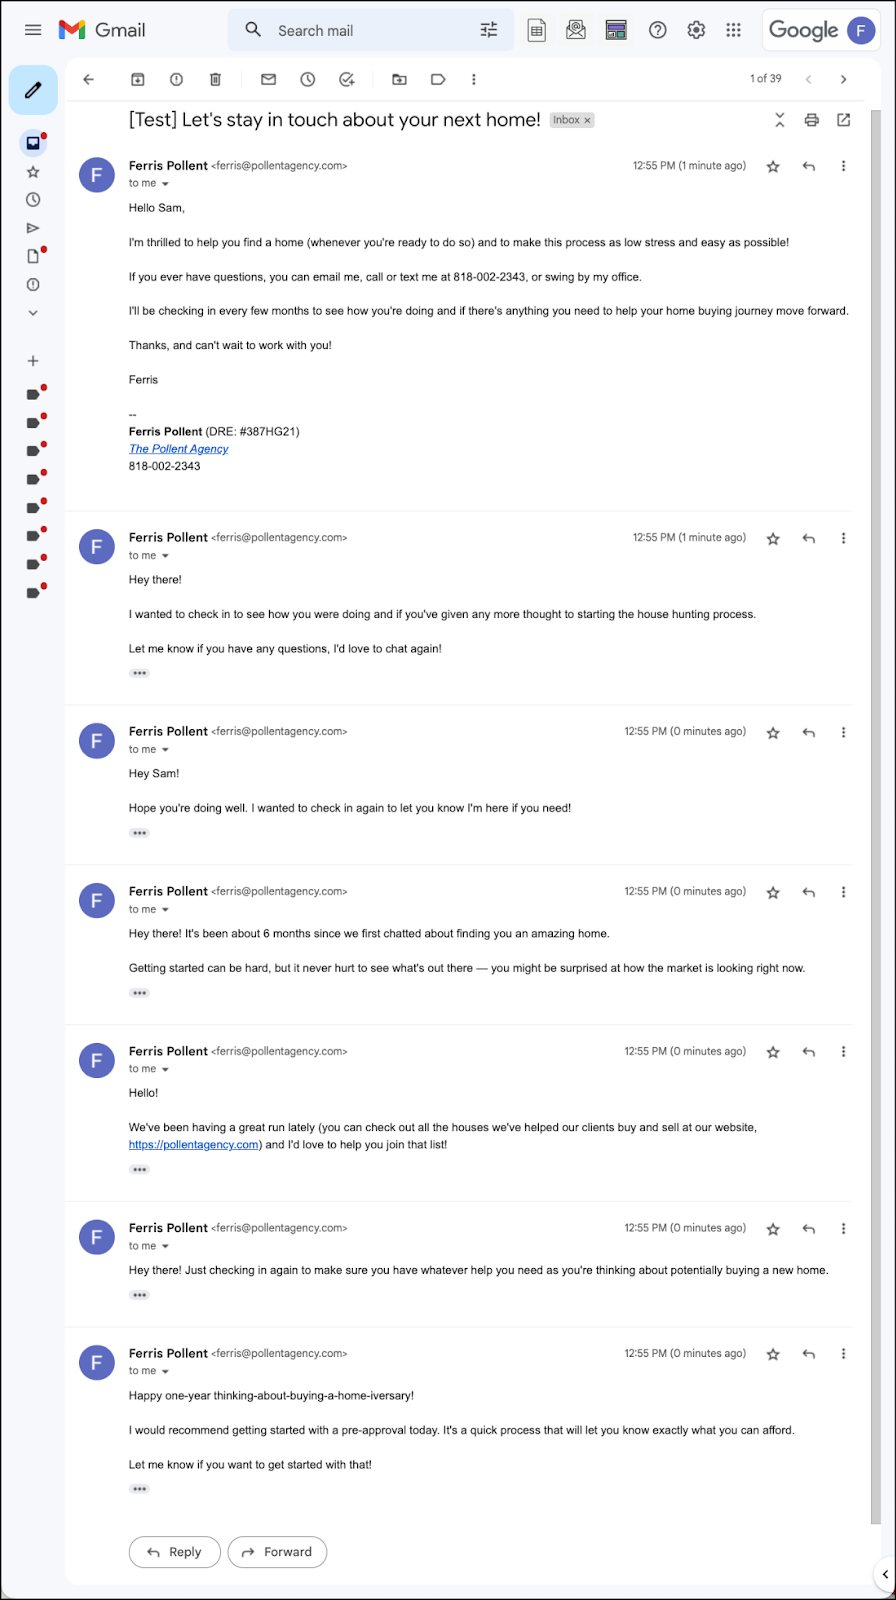The height and width of the screenshot is (1600, 896).
Task: Open more options for first message
Action: point(843,166)
